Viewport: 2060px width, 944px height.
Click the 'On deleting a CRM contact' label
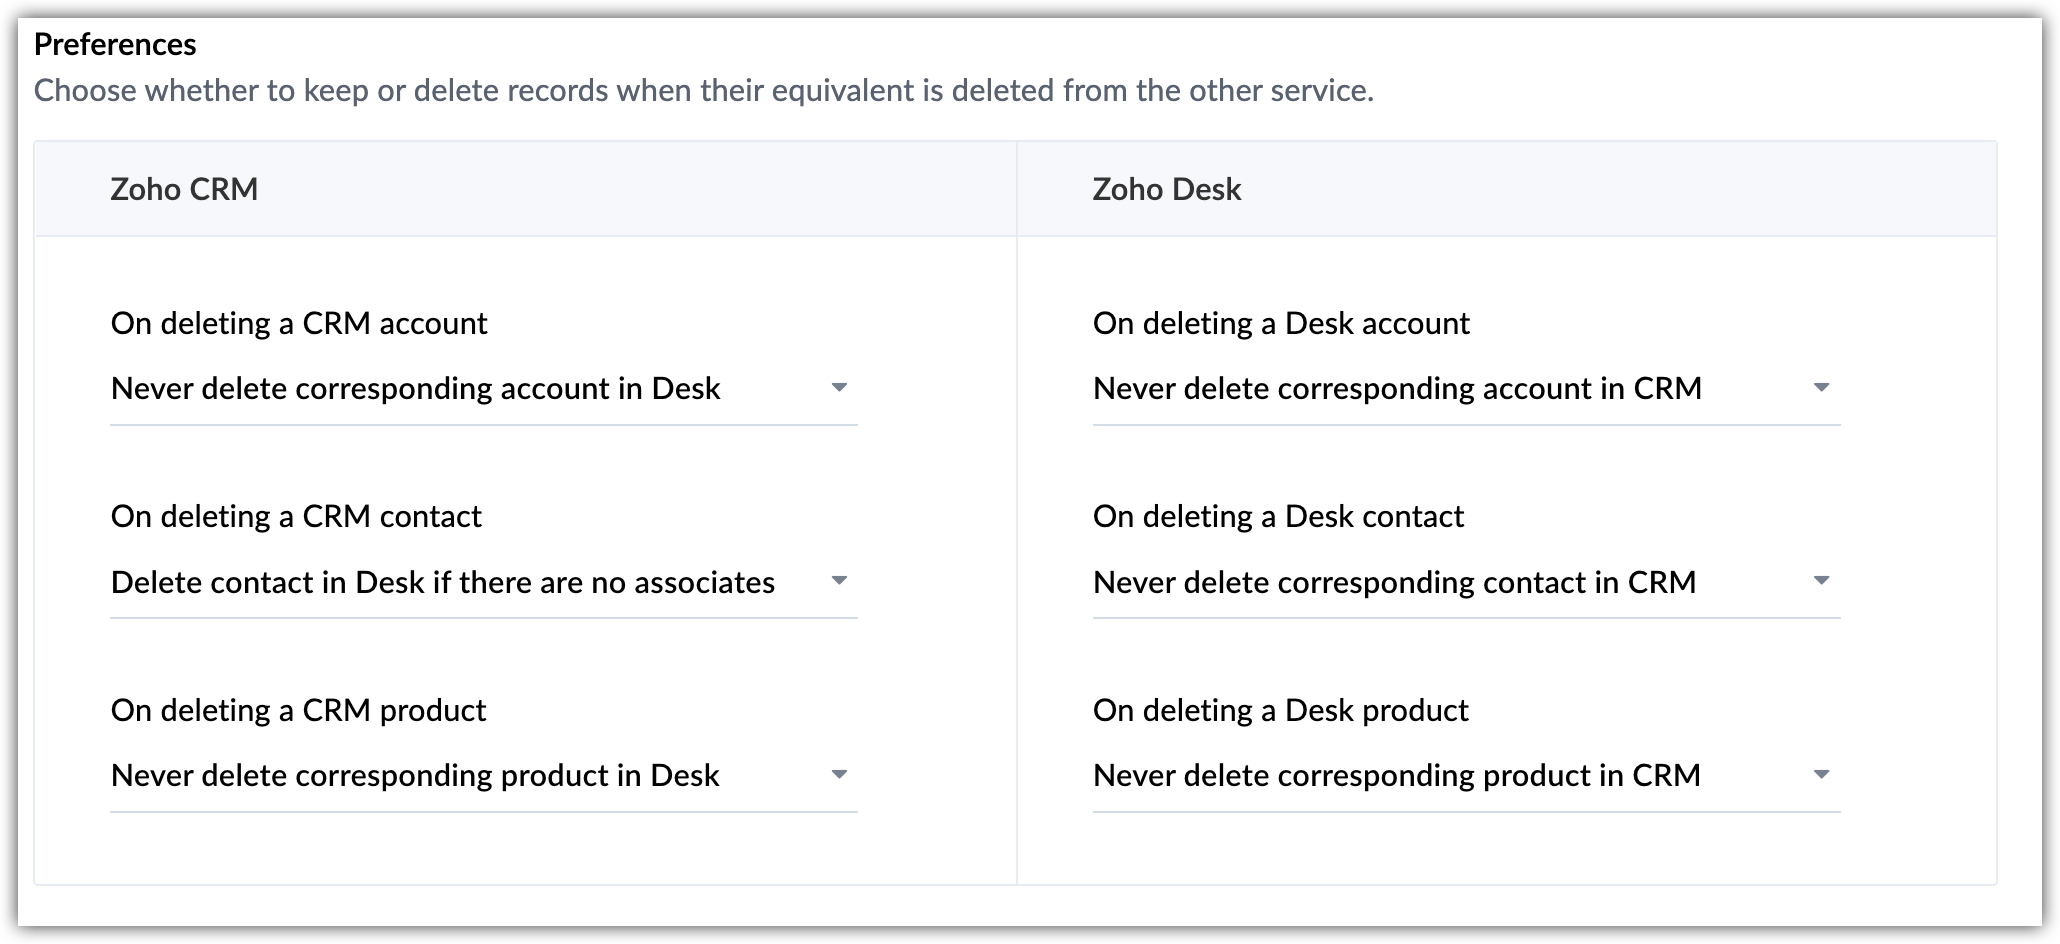pyautogui.click(x=296, y=517)
